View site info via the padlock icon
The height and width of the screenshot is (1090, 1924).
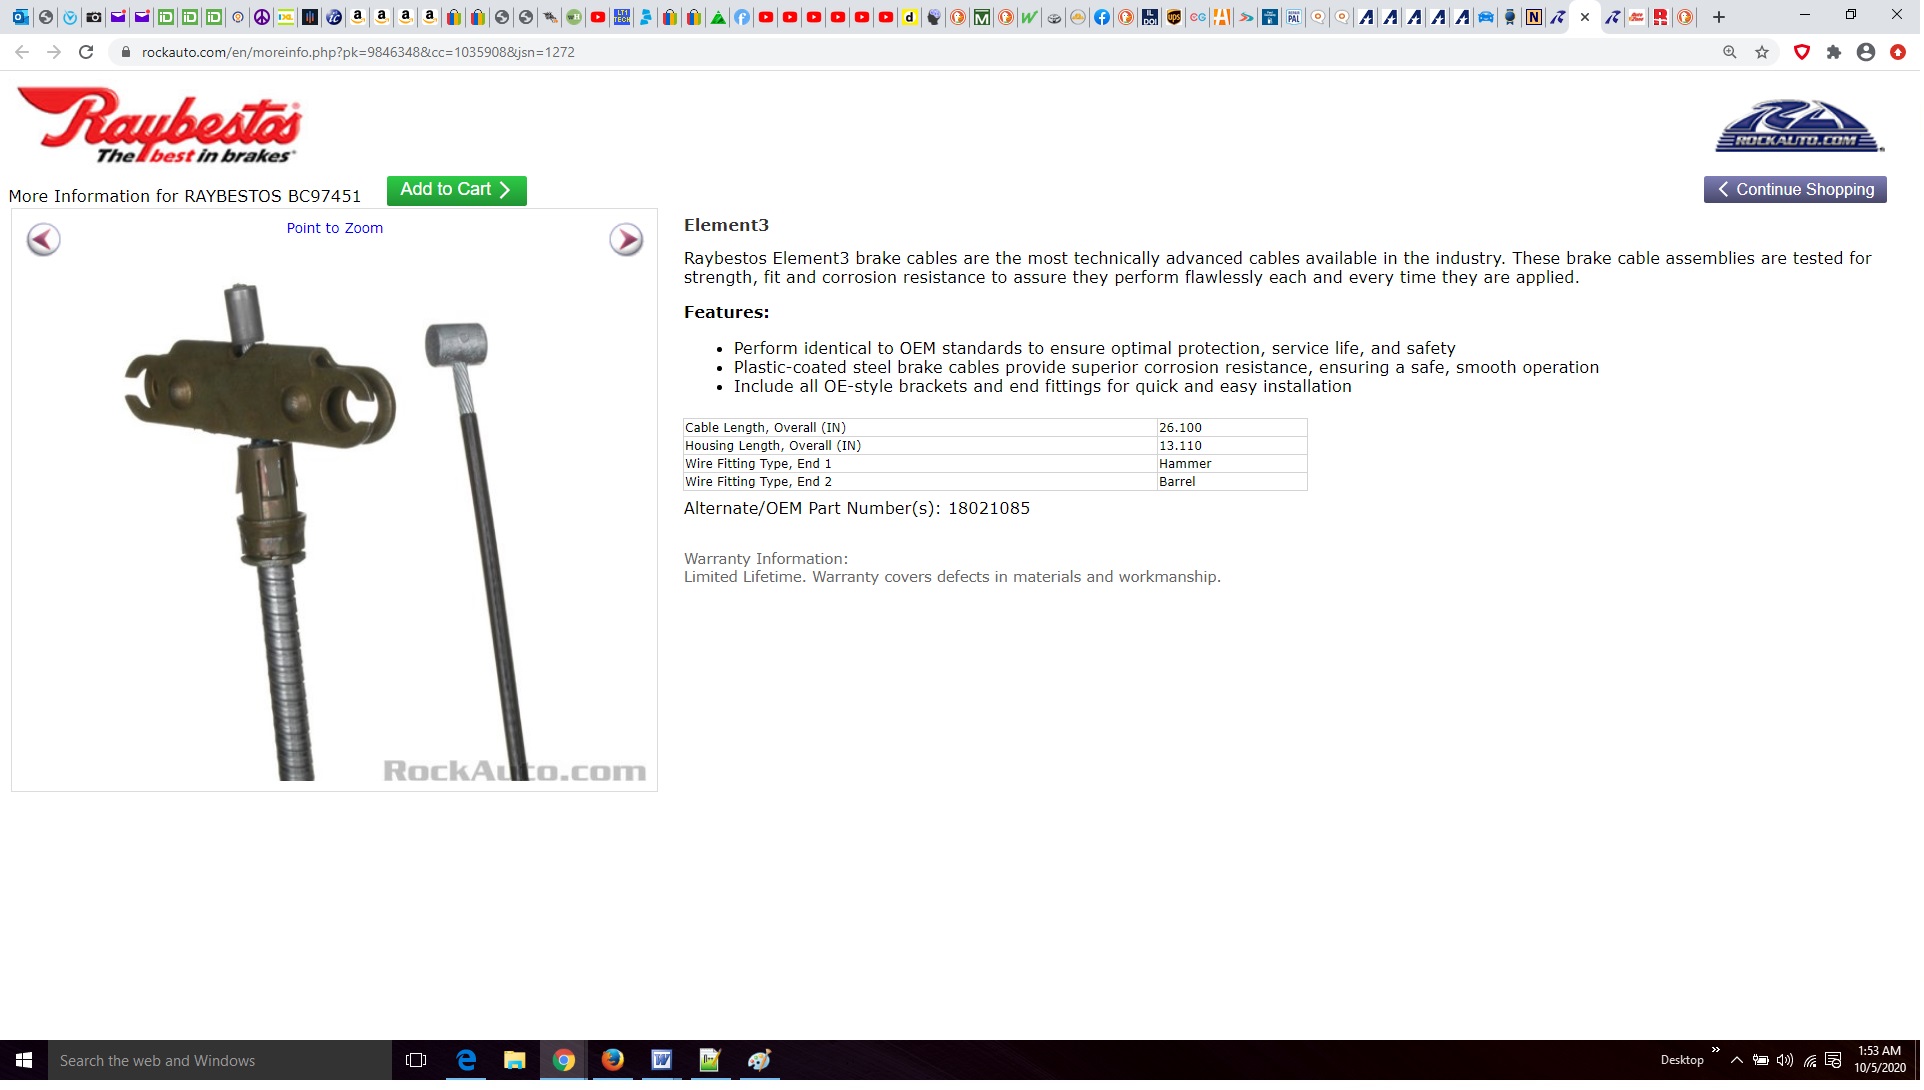pyautogui.click(x=126, y=52)
